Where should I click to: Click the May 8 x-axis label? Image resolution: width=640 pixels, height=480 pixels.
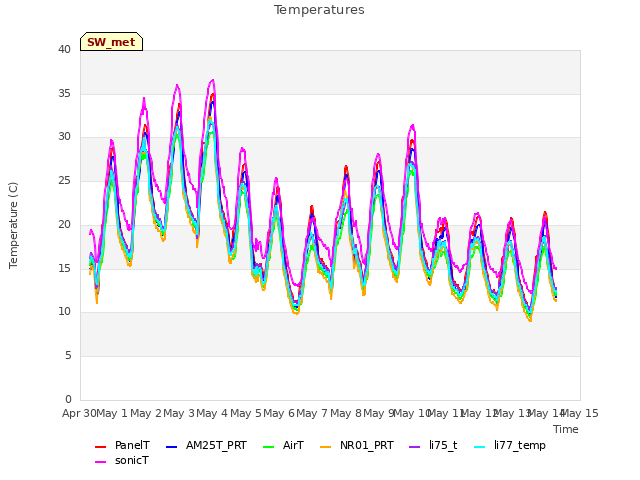coord(346,413)
